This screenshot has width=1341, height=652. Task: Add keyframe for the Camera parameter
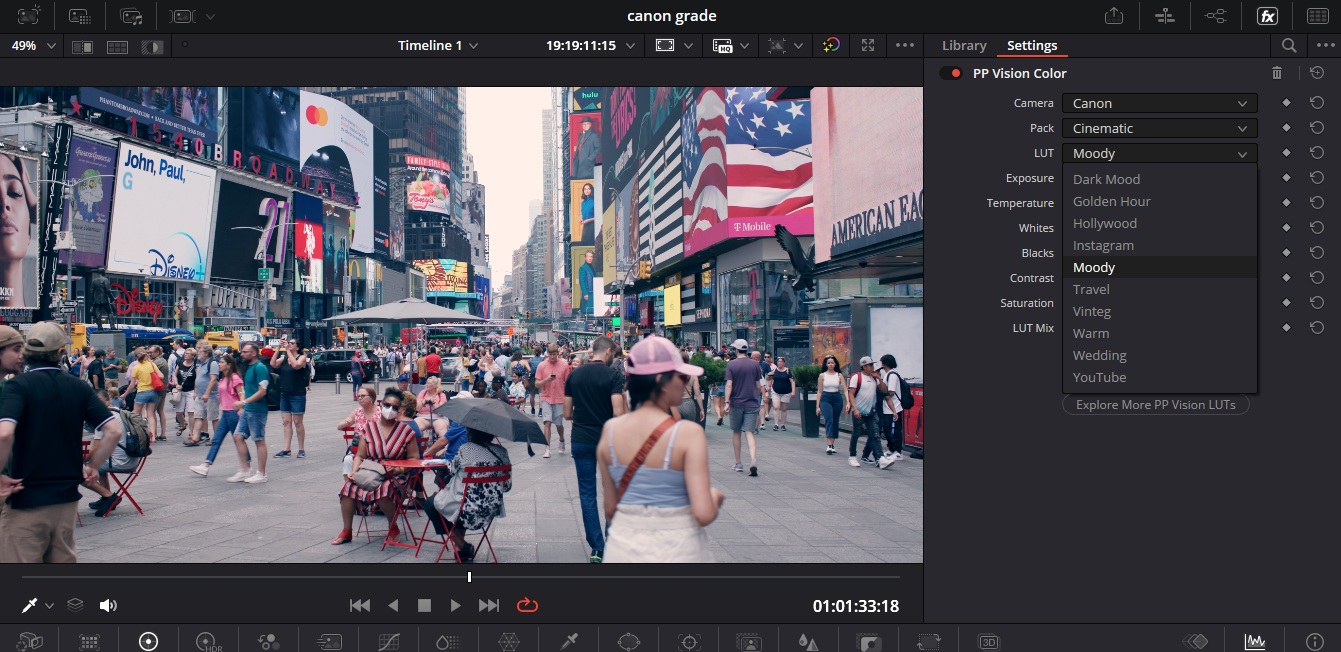(x=1287, y=103)
